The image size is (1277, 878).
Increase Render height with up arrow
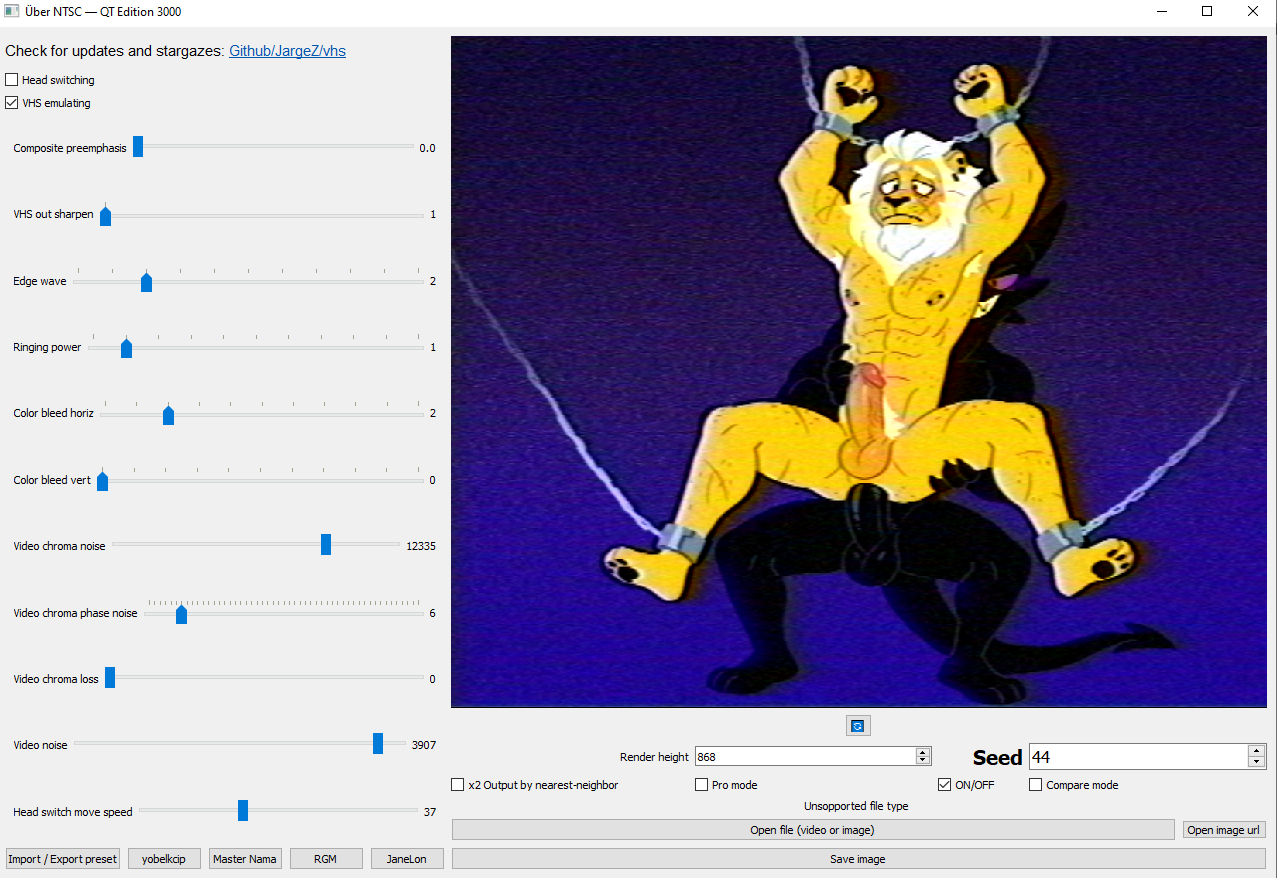[x=923, y=752]
